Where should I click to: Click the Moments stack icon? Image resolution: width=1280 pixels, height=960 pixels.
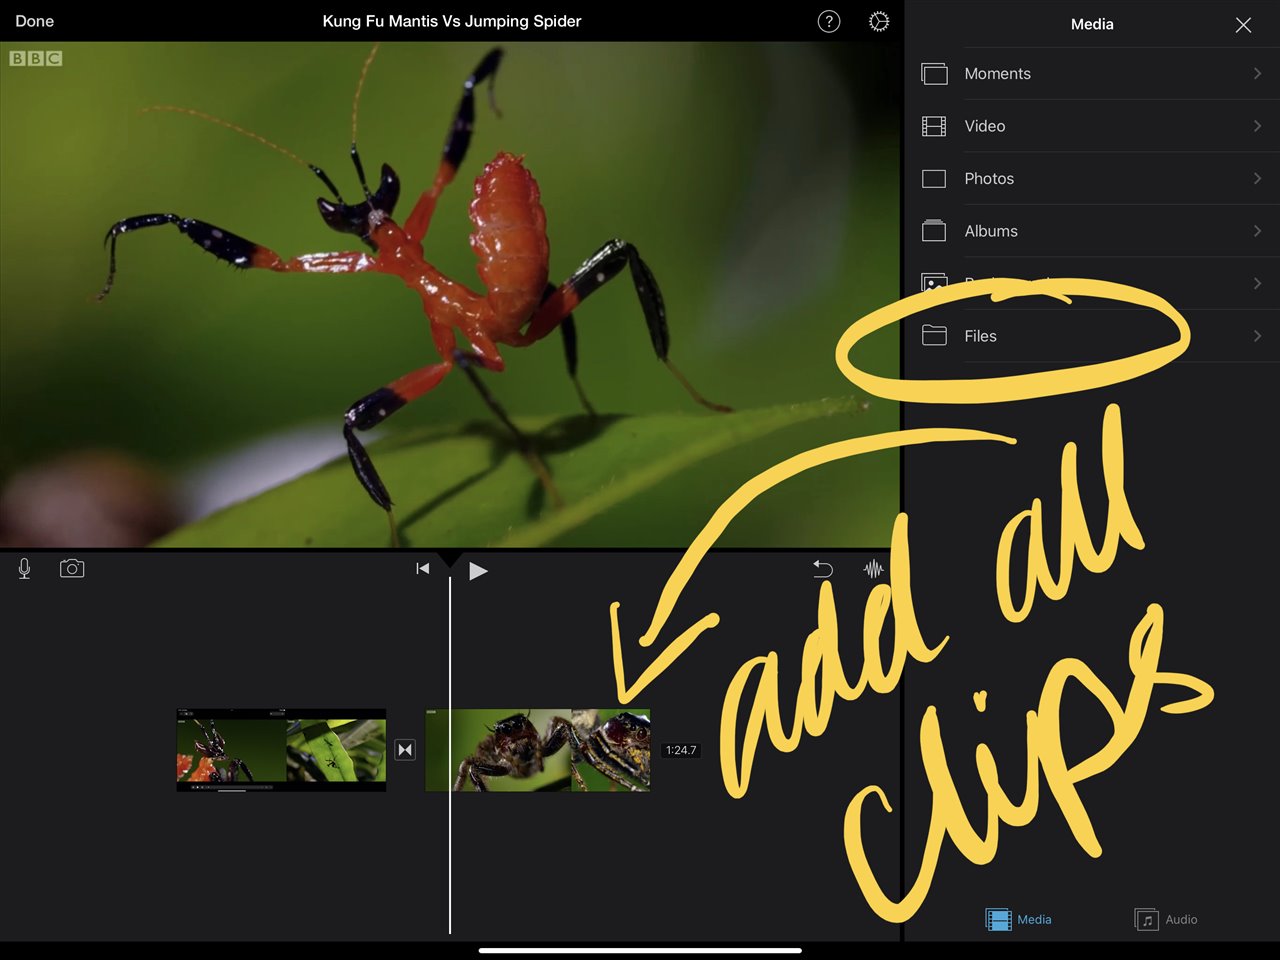point(934,74)
